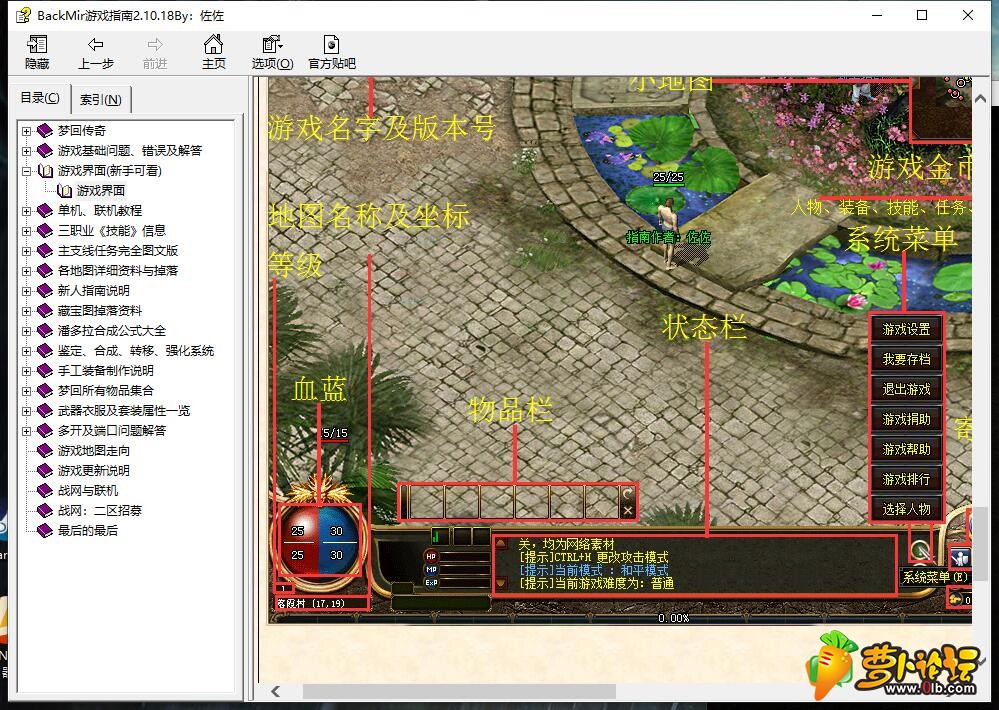This screenshot has width=999, height=710.
Task: Expand 鉴定、合成、转移、强化系统 node
Action: click(x=26, y=351)
